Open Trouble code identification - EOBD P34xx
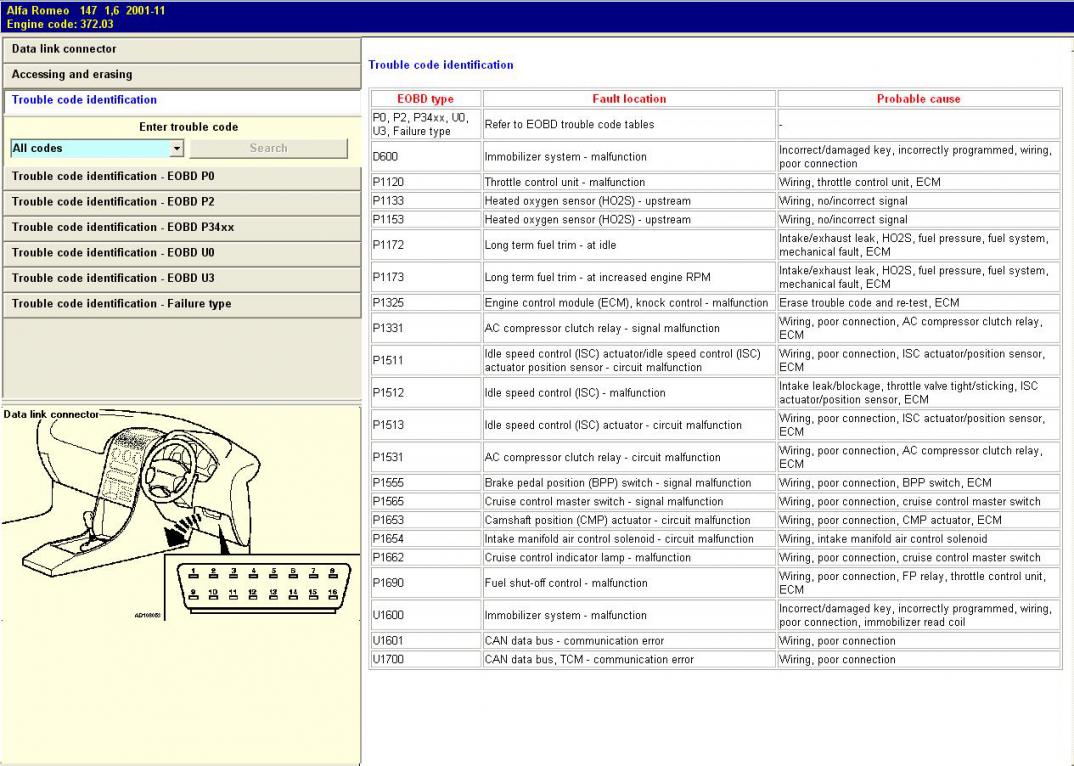Viewport: 1074px width, 766px height. click(180, 228)
